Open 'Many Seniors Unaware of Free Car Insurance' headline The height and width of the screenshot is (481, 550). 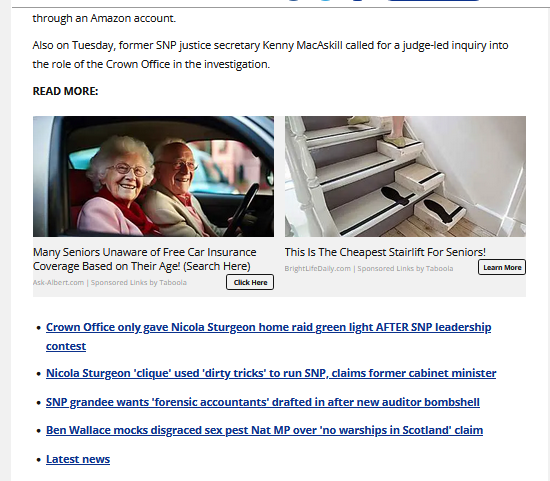pyautogui.click(x=145, y=259)
